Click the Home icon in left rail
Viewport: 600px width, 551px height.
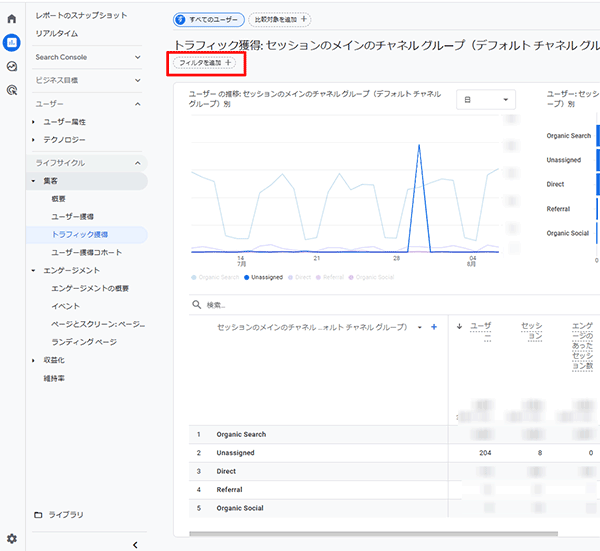click(12, 19)
